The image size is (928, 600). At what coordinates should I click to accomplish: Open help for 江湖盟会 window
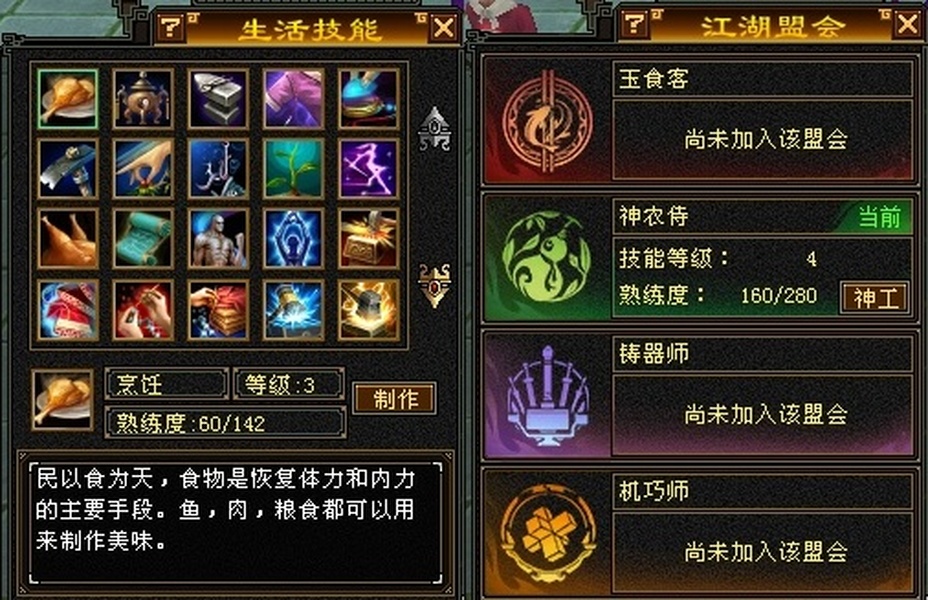coord(635,24)
